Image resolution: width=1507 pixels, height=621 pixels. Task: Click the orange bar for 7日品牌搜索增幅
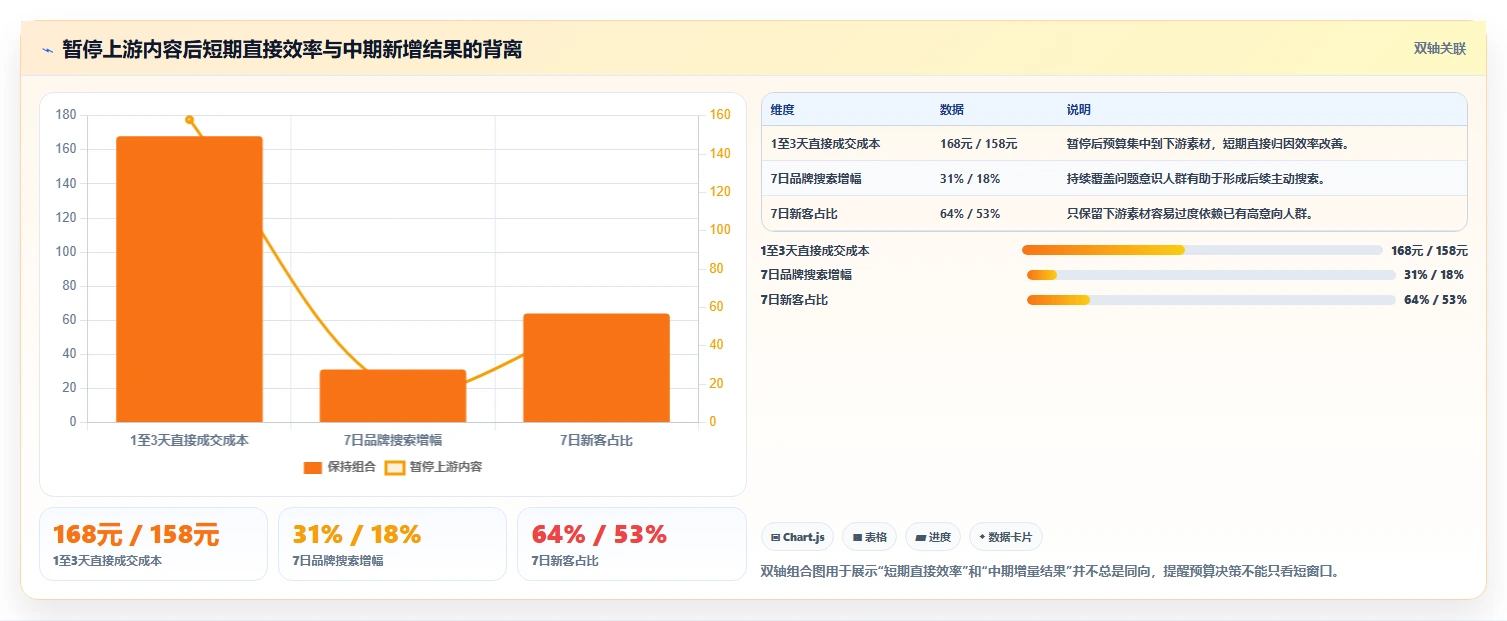click(x=393, y=396)
